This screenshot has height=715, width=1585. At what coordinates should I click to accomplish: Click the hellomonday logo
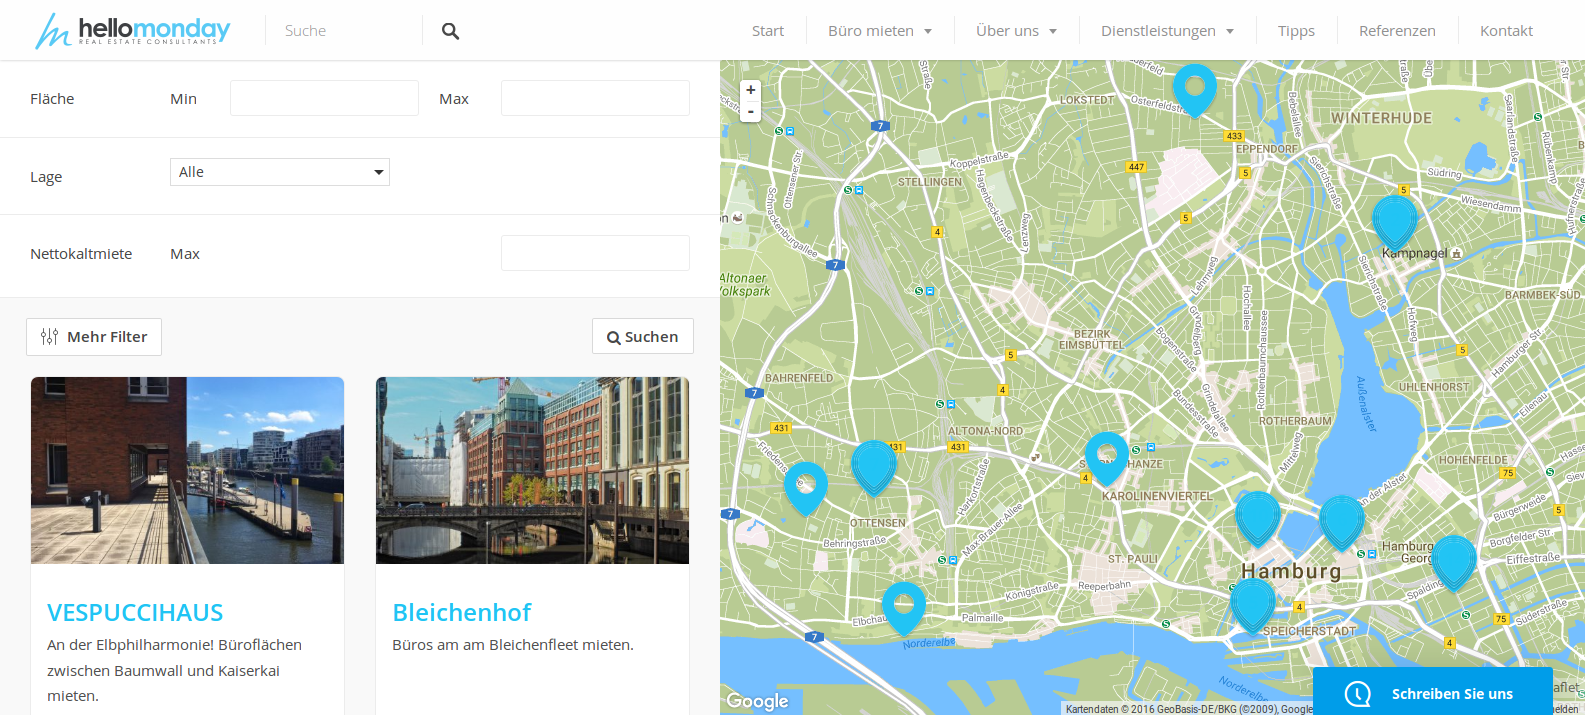(133, 30)
